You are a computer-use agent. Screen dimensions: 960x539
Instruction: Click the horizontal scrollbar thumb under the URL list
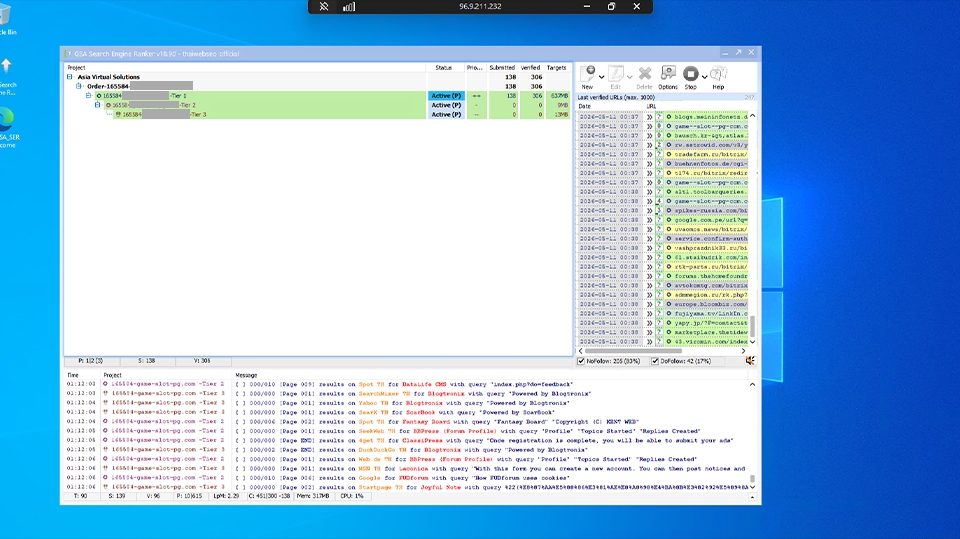[x=634, y=351]
